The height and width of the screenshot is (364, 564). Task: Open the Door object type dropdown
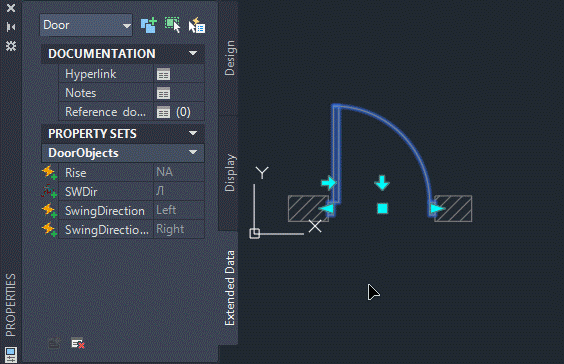(86, 25)
